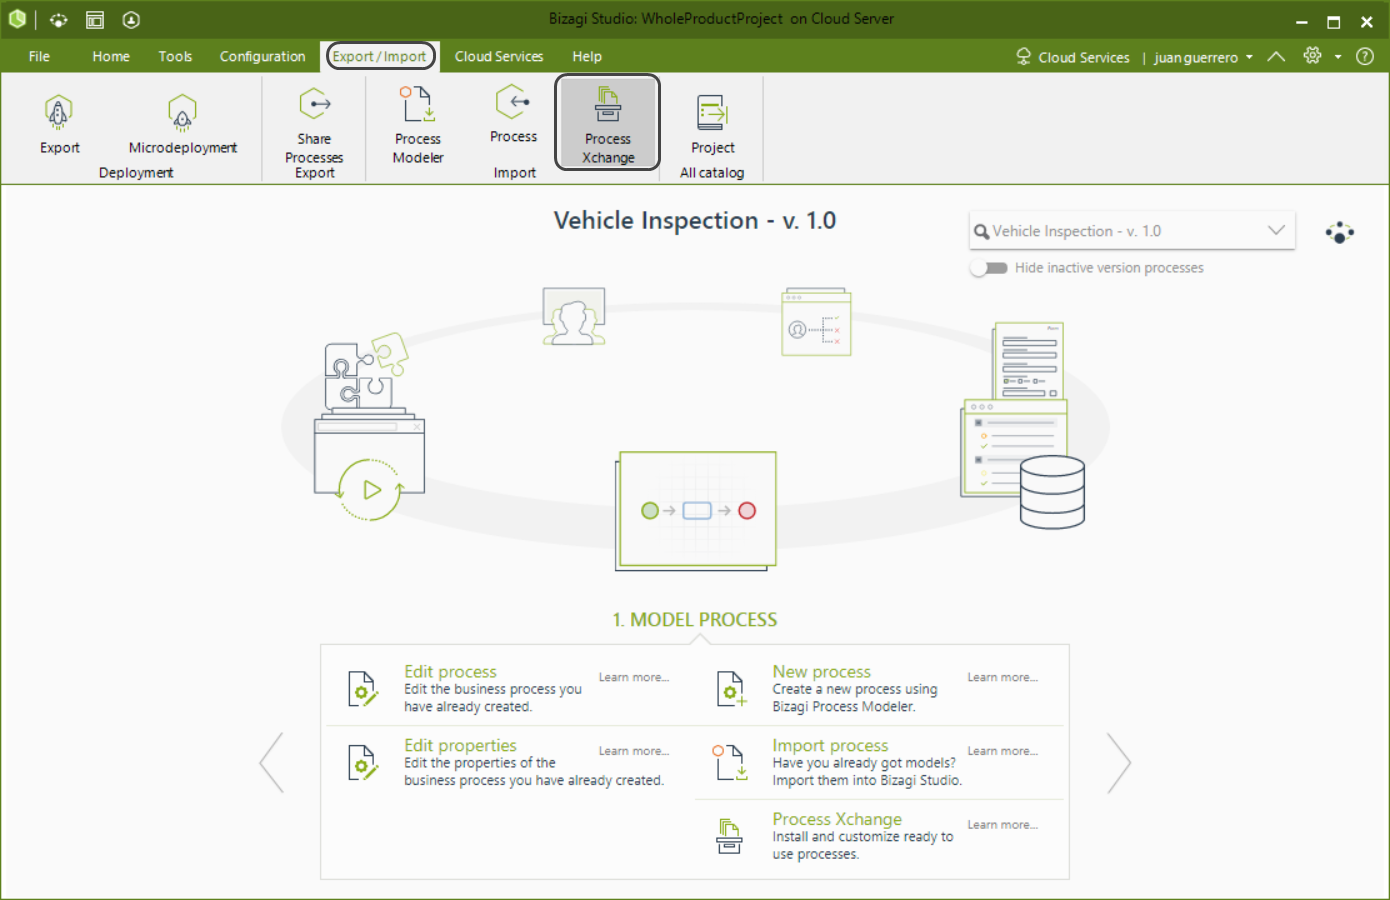Open the settings gear icon
This screenshot has height=900, width=1390.
(x=1313, y=56)
